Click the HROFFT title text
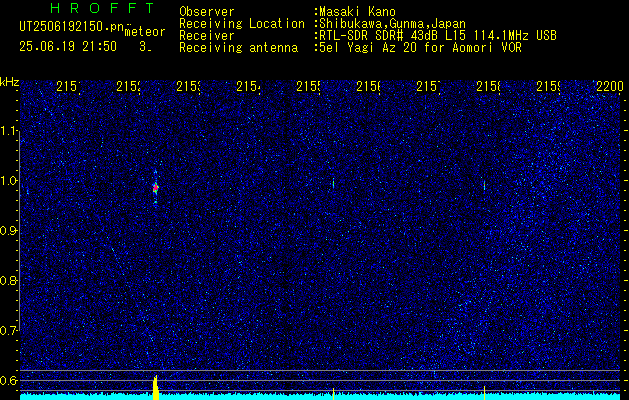This screenshot has height=400, width=629. pyautogui.click(x=103, y=8)
